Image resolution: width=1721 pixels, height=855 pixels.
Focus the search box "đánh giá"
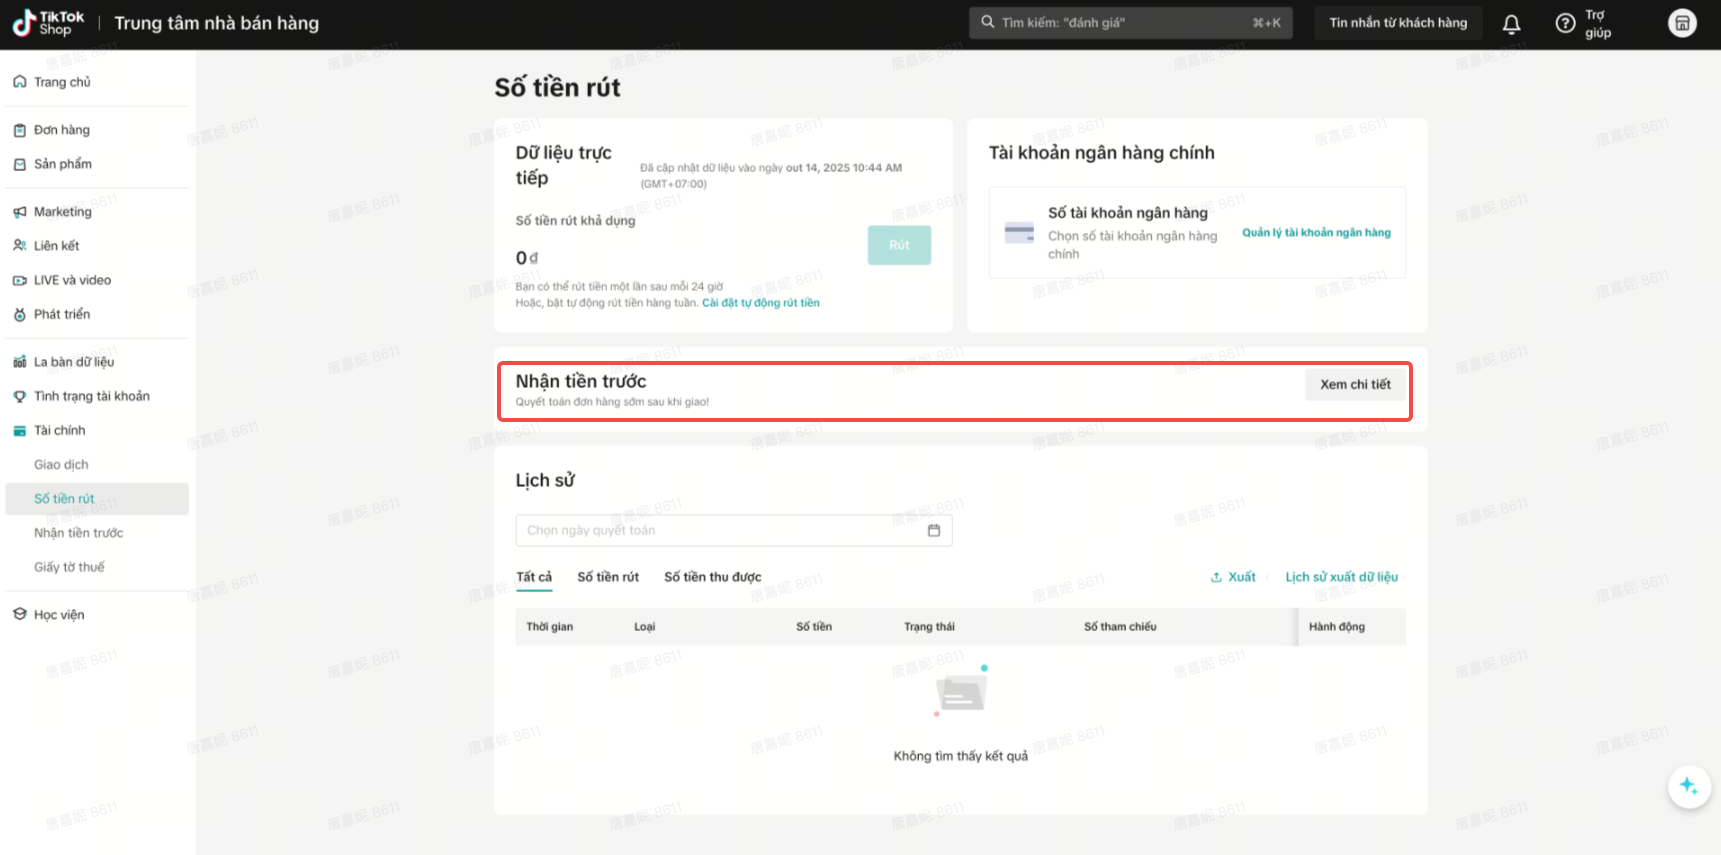(x=1130, y=23)
